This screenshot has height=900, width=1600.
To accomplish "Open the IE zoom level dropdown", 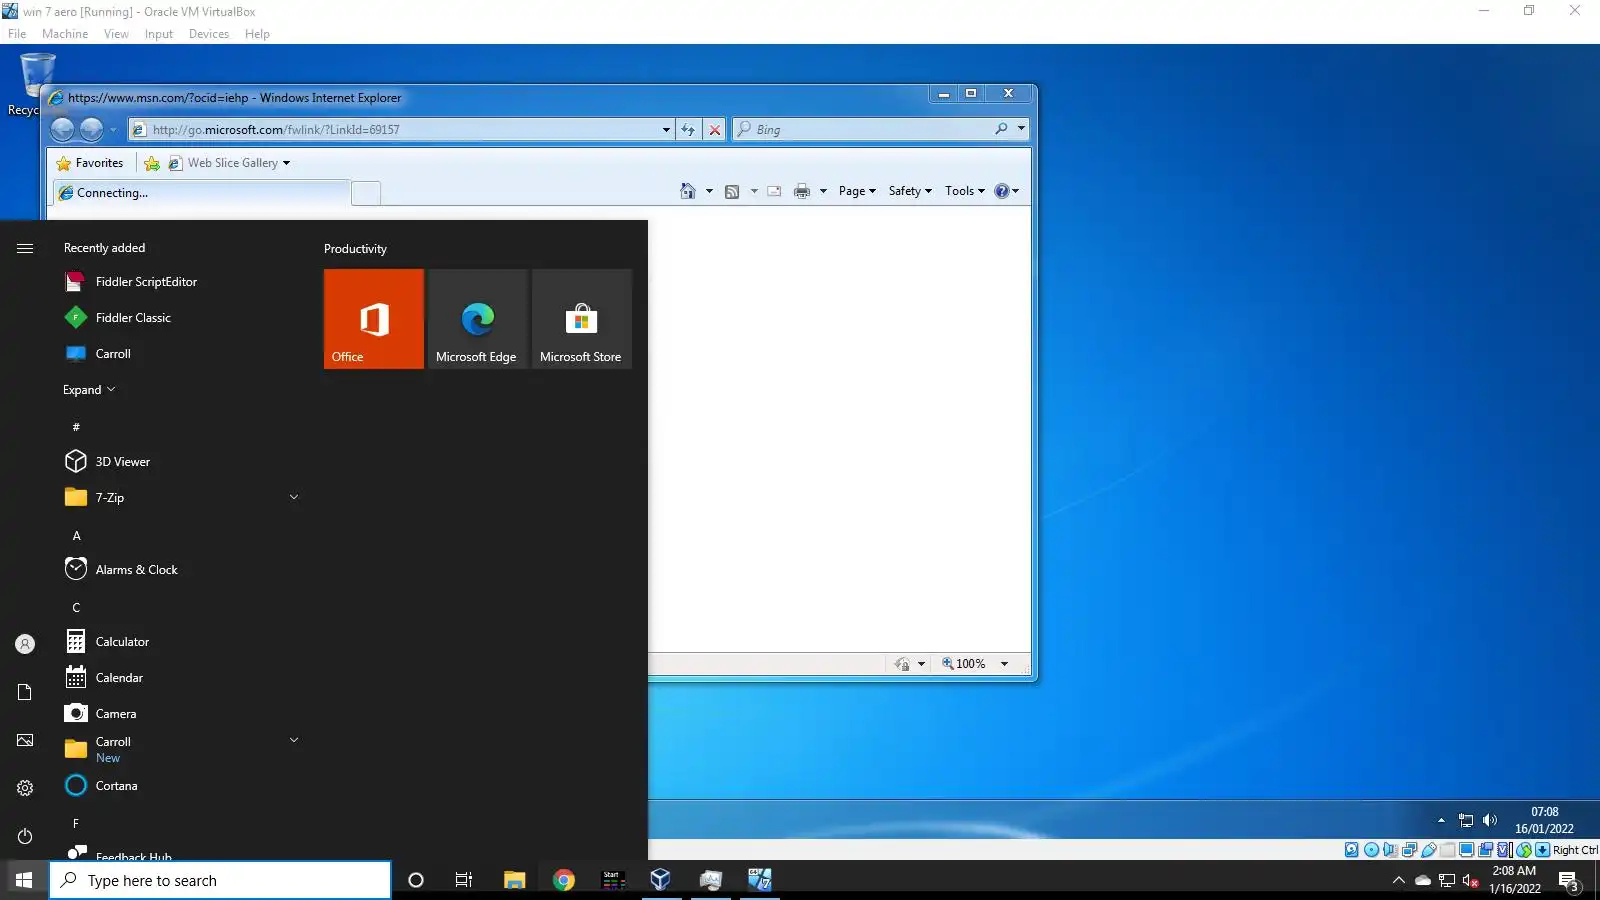I will pyautogui.click(x=1004, y=664).
